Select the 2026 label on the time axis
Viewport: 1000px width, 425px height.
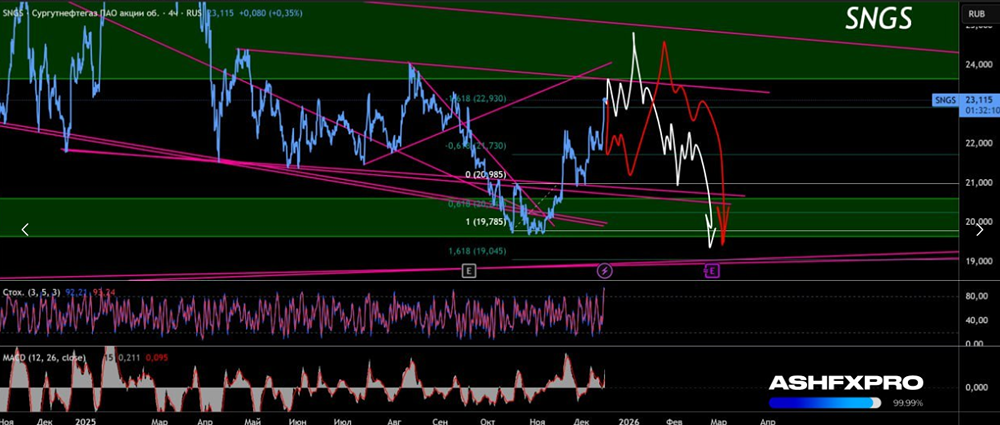point(628,421)
